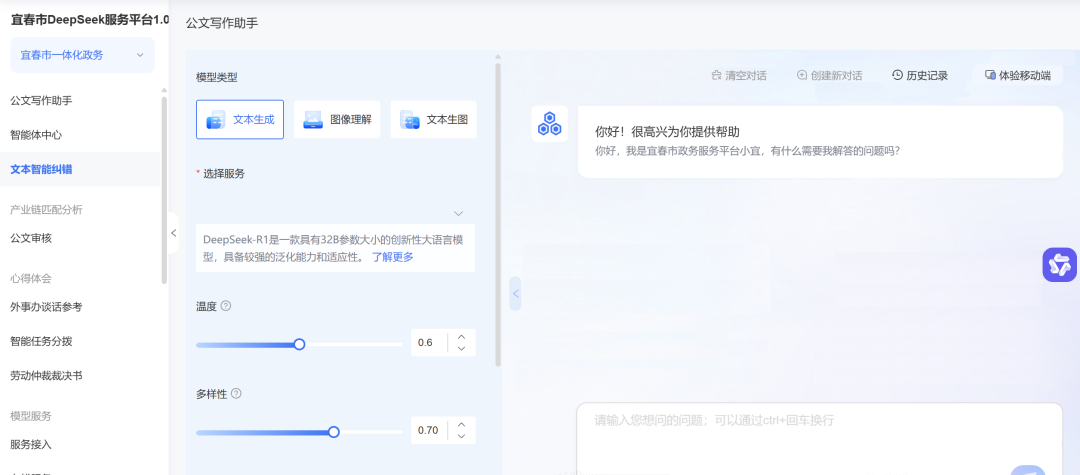The width and height of the screenshot is (1080, 475).
Task: Open the 选择服务 dropdown
Action: 335,213
